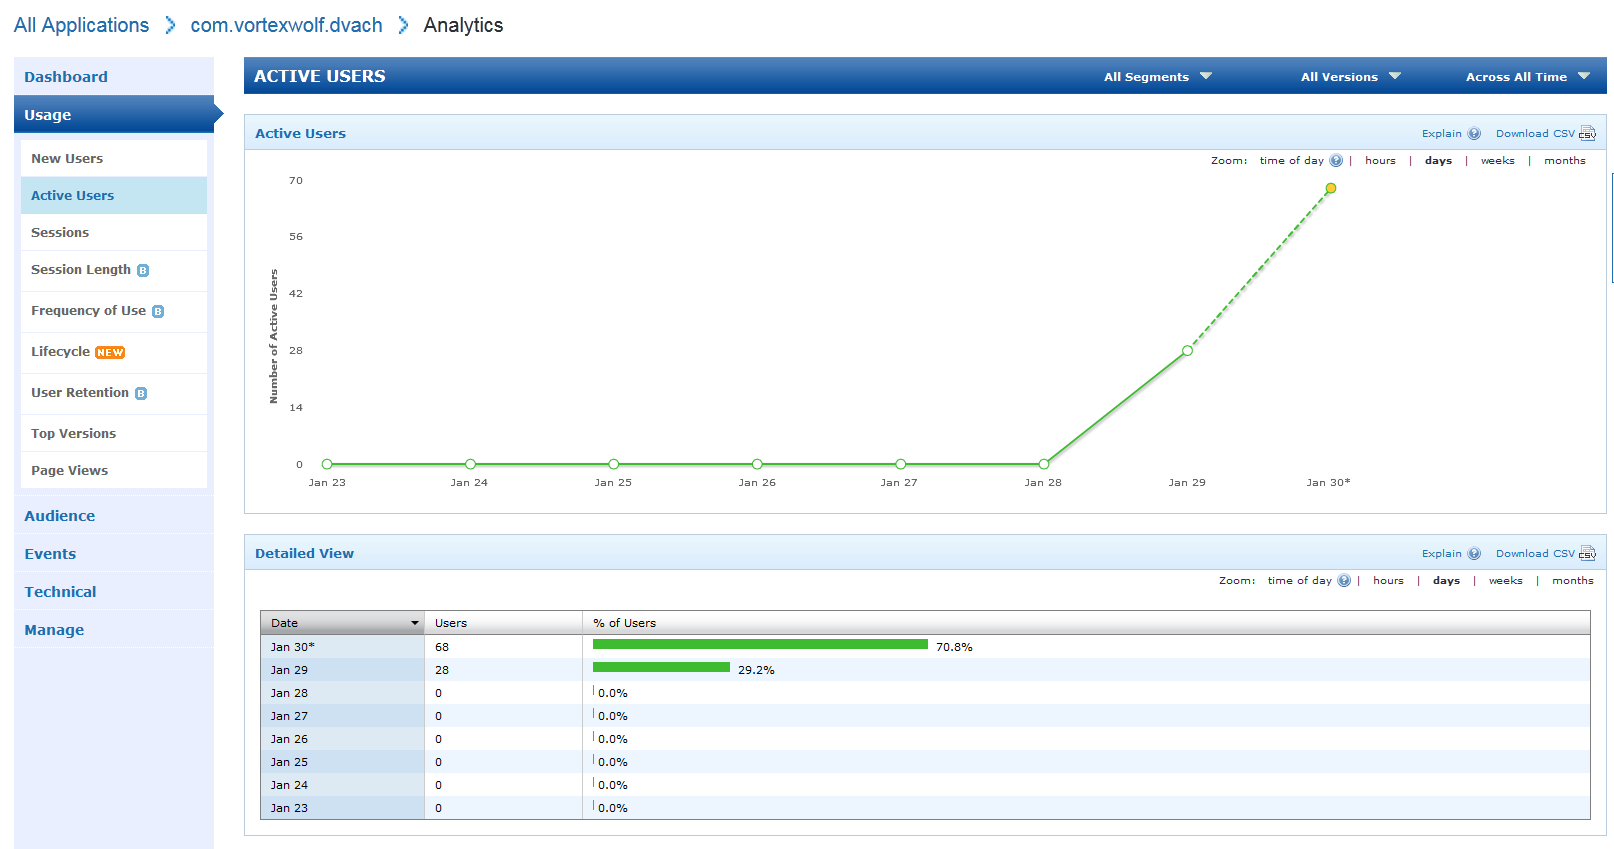Click breadcrumb chevron after com.vortexwolf.dvach

coord(403,25)
